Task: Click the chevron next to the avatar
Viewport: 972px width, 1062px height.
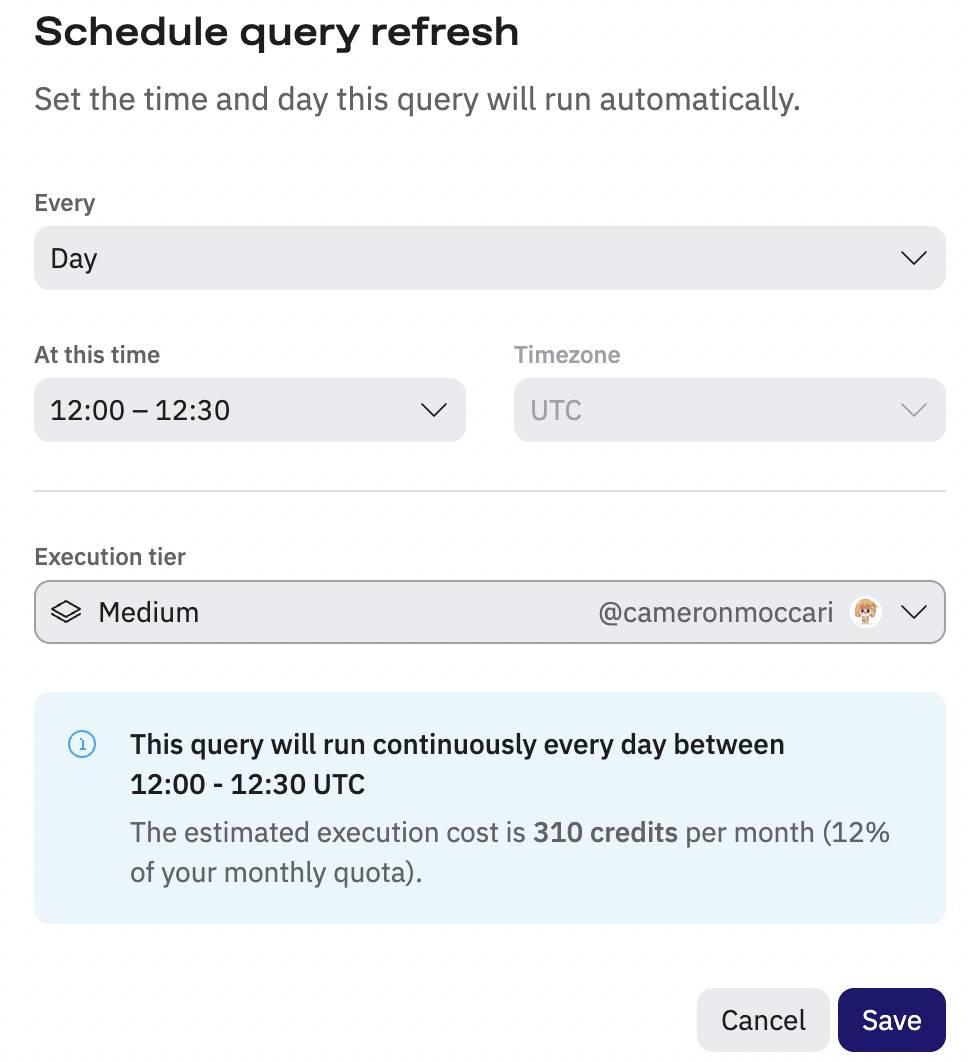Action: (913, 612)
